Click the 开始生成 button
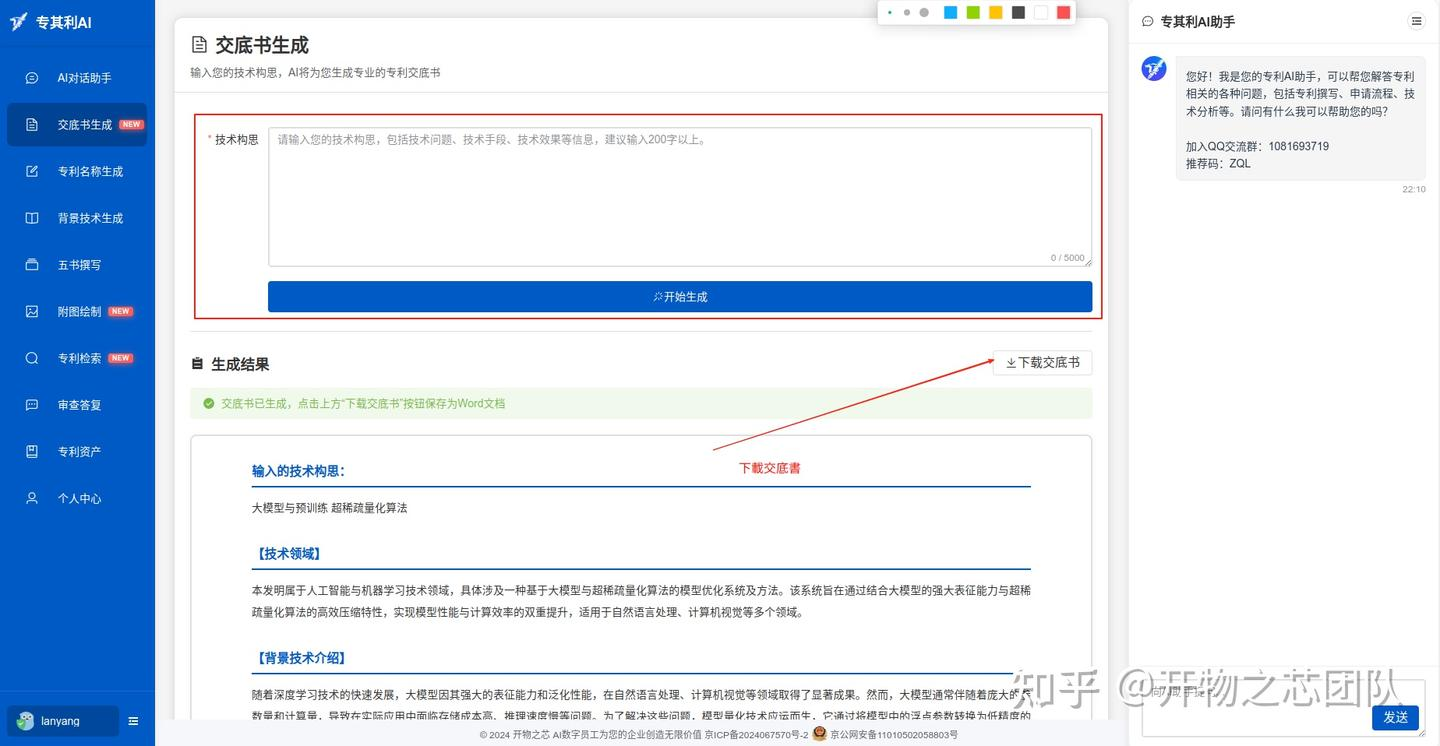This screenshot has height=746, width=1440. (680, 297)
